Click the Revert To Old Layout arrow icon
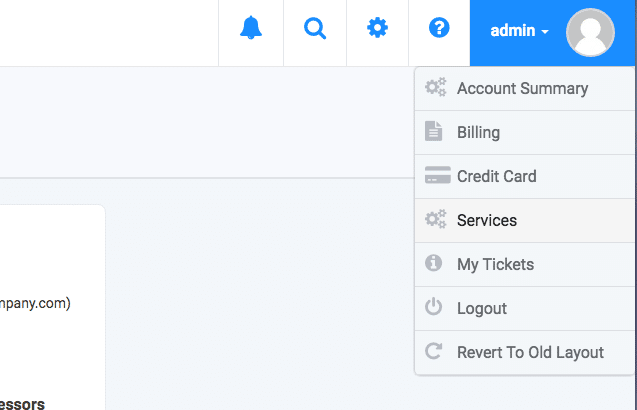The image size is (637, 410). pos(434,352)
